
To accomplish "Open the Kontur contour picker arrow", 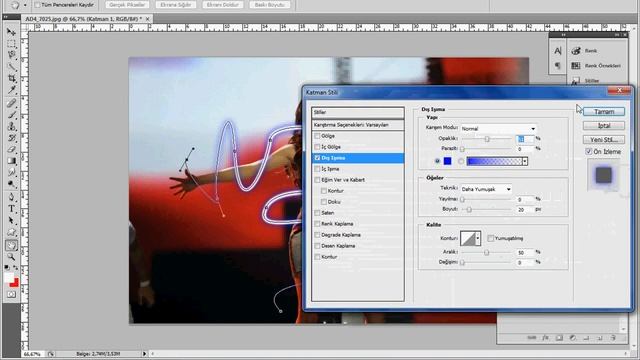I will tap(478, 238).
